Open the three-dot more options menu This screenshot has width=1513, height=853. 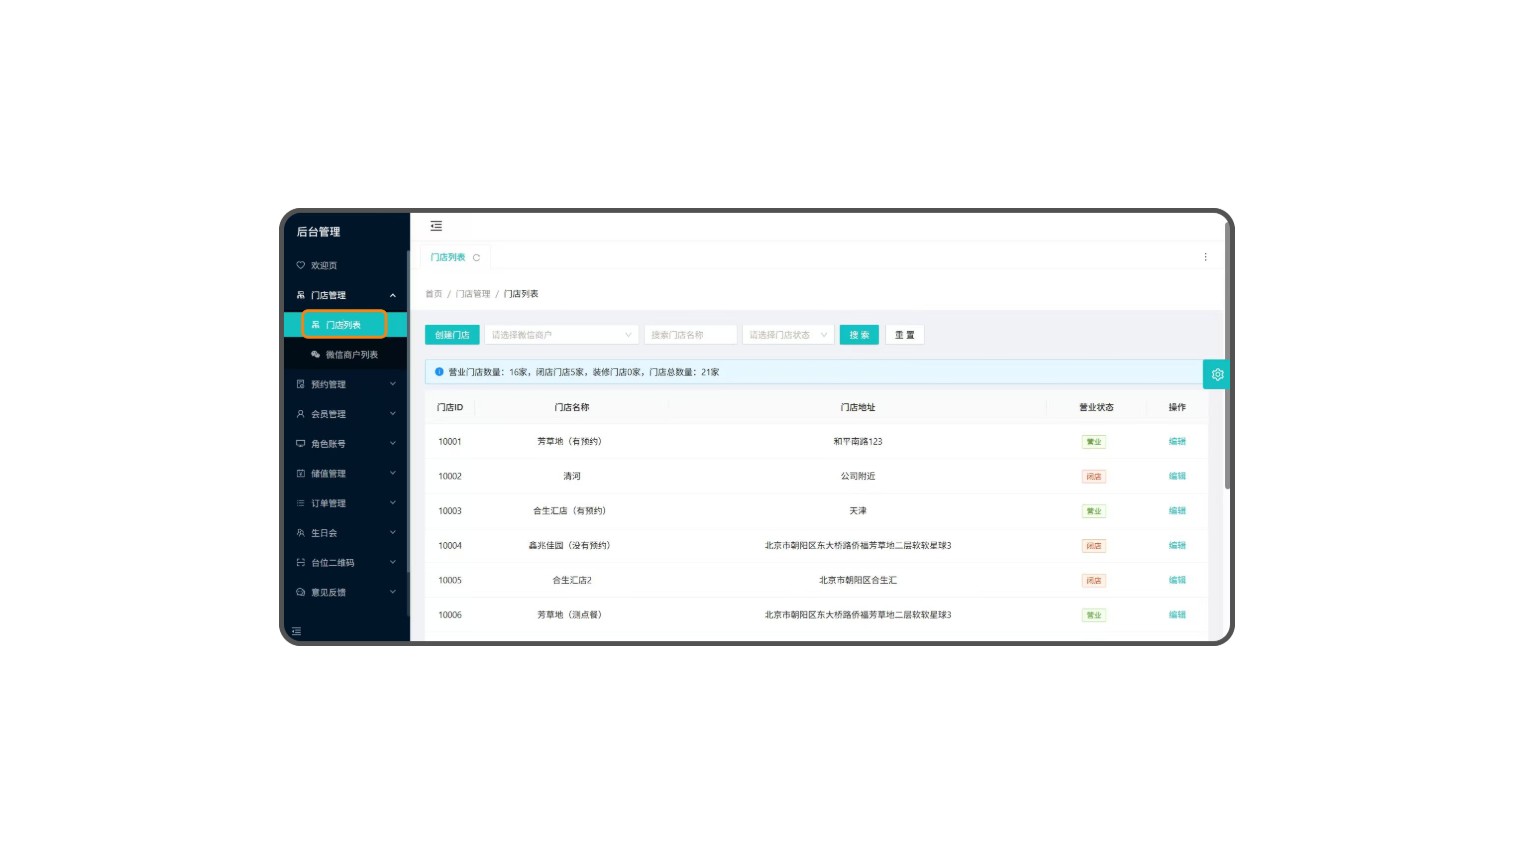(x=1205, y=257)
